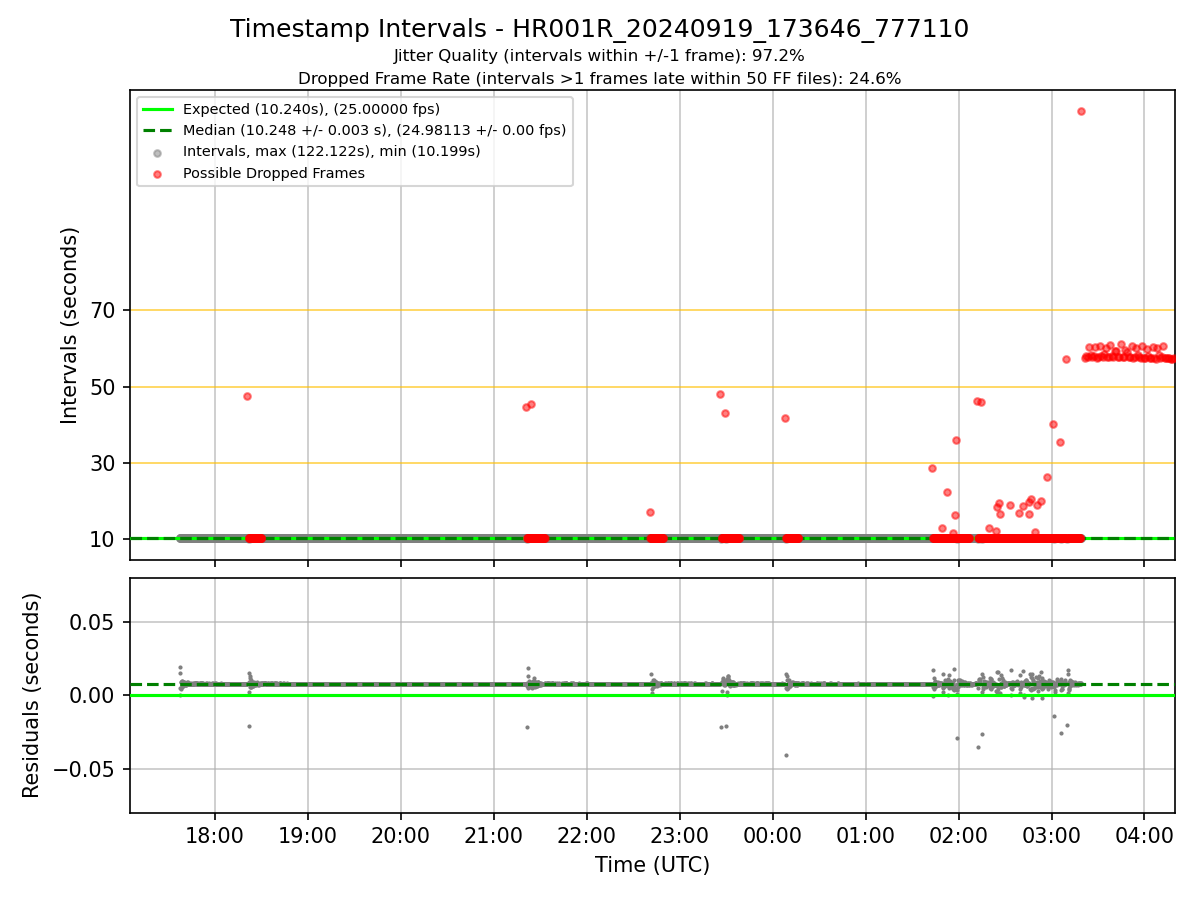Click the x-axis tick label '04:00'

coord(1144,835)
